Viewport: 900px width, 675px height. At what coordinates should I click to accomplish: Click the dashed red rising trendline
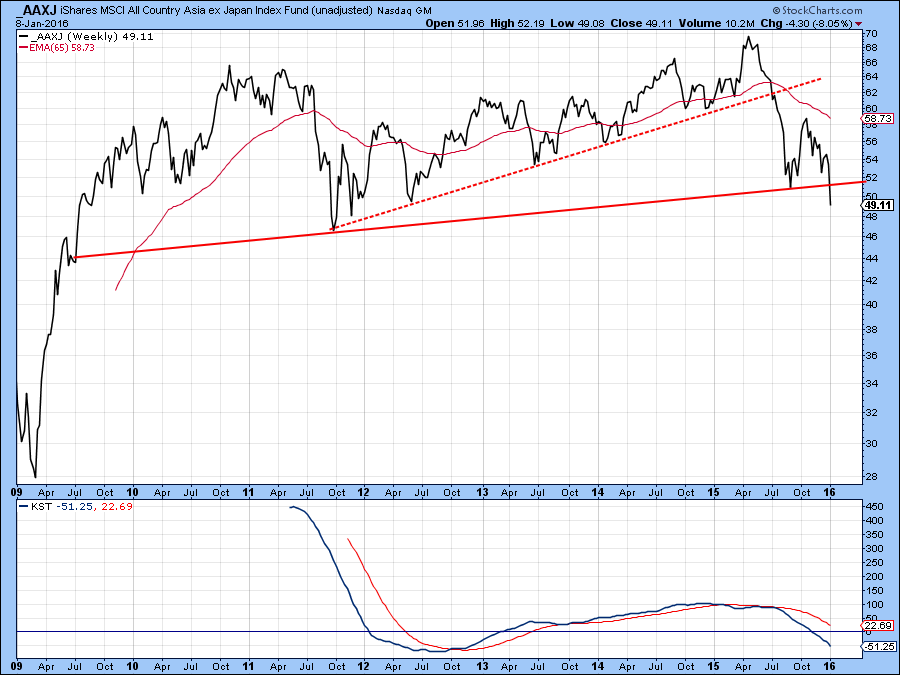point(576,154)
